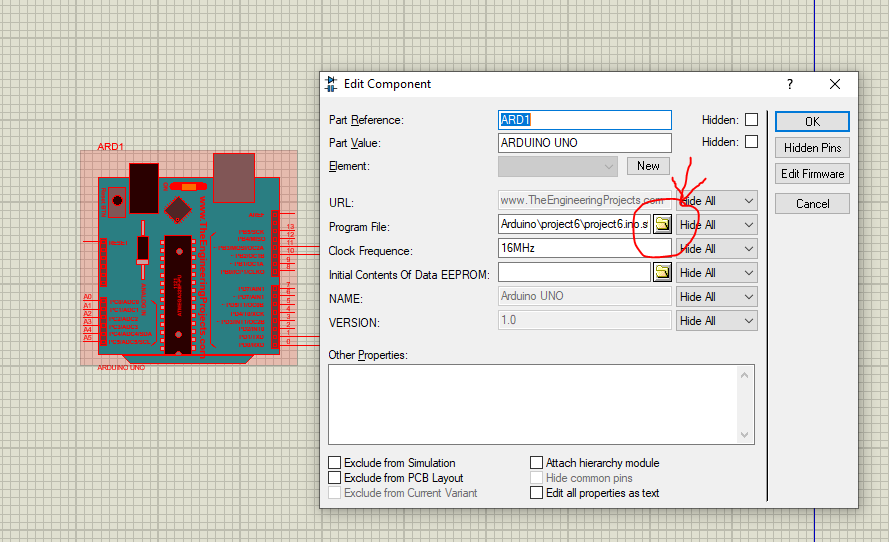
Task: Open EEPROM row Hide All dropdown
Action: (717, 273)
